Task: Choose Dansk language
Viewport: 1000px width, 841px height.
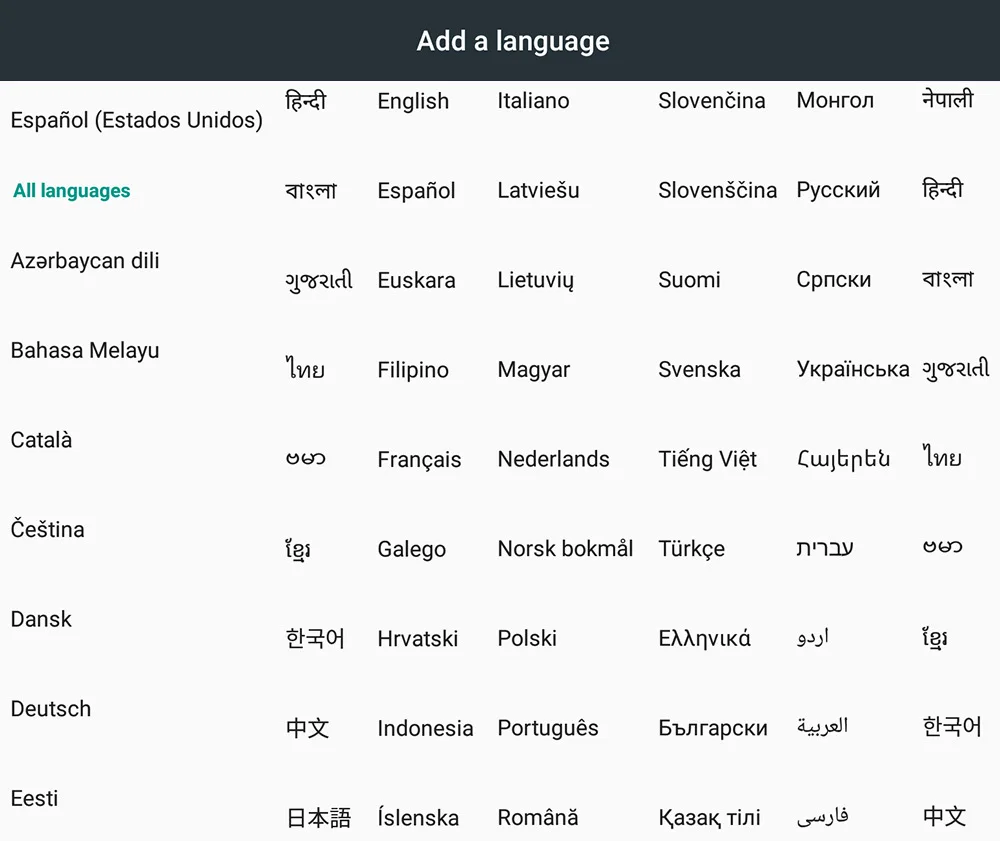Action: 41,619
